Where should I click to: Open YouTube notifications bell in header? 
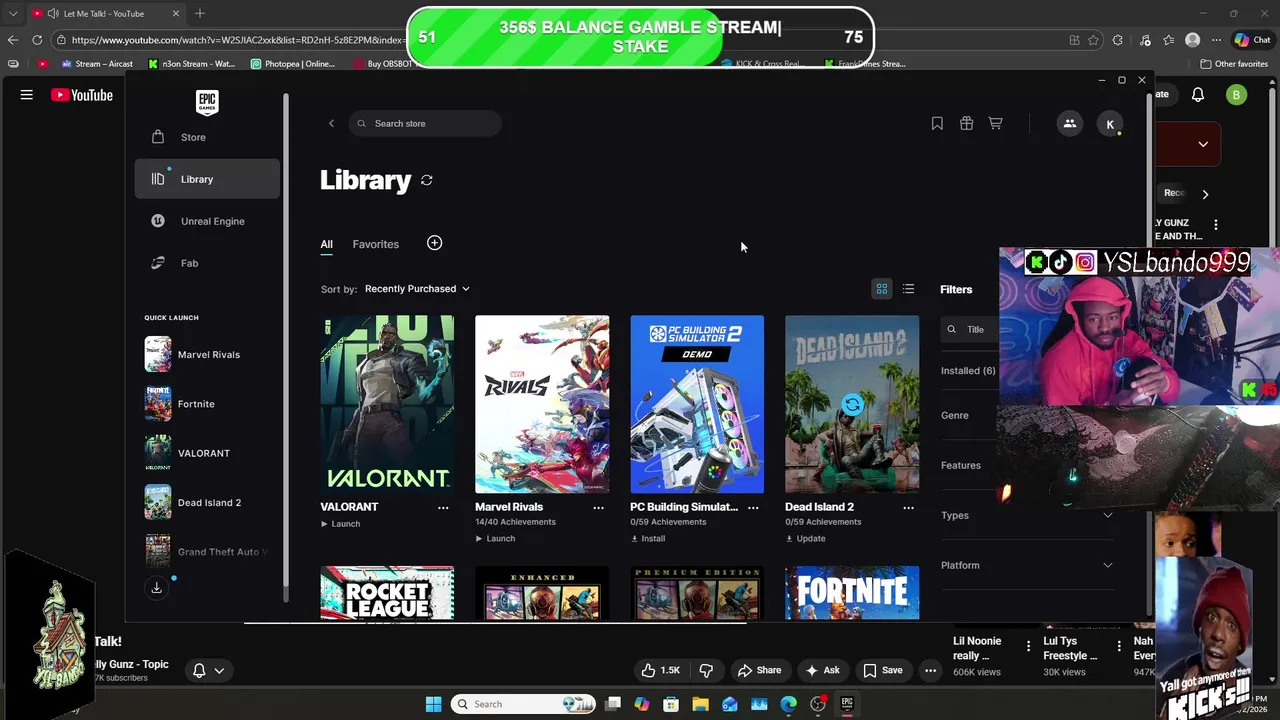(x=1198, y=95)
